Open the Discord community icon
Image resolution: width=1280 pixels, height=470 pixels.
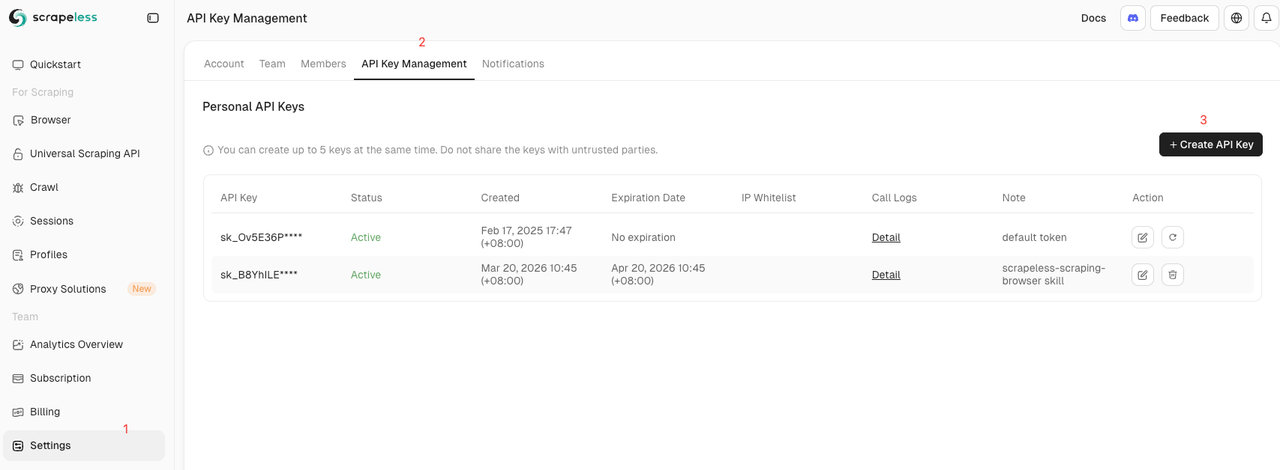pyautogui.click(x=1132, y=18)
